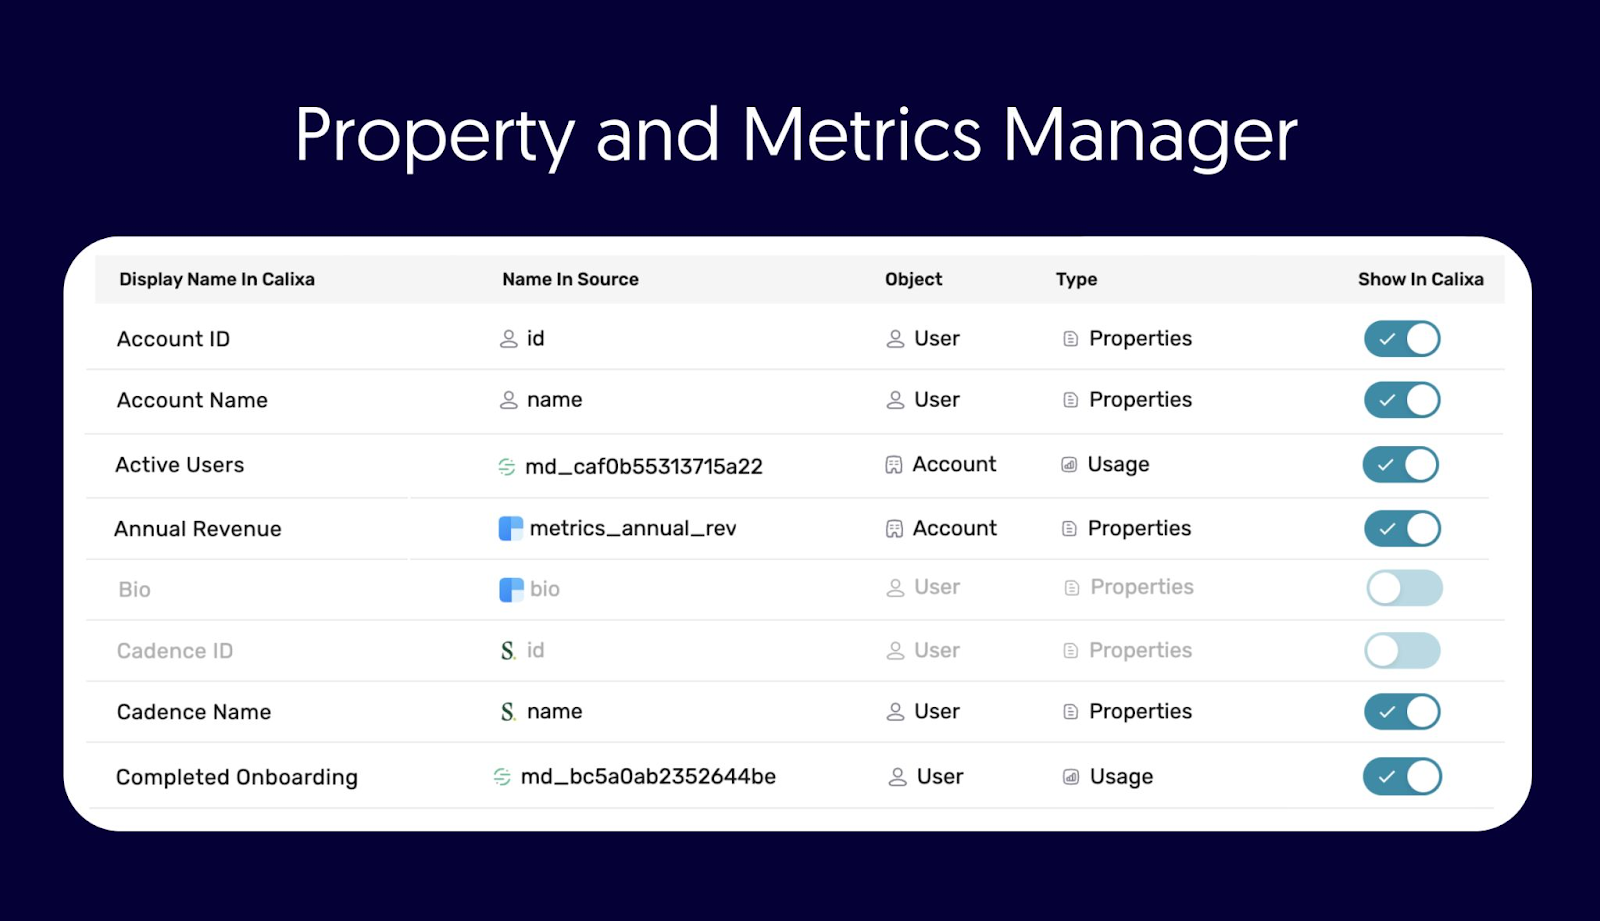Click source name 'md_bc5a0ab2352644be'

tap(648, 777)
